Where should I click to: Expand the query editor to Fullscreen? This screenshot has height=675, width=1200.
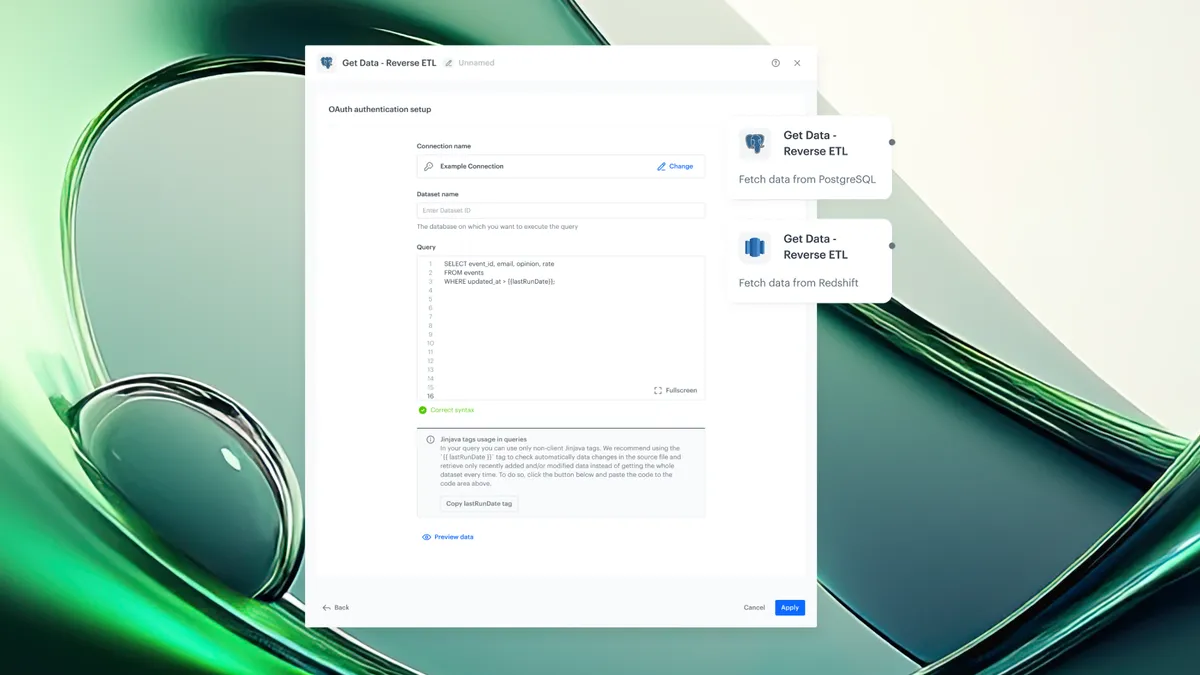[x=675, y=390]
